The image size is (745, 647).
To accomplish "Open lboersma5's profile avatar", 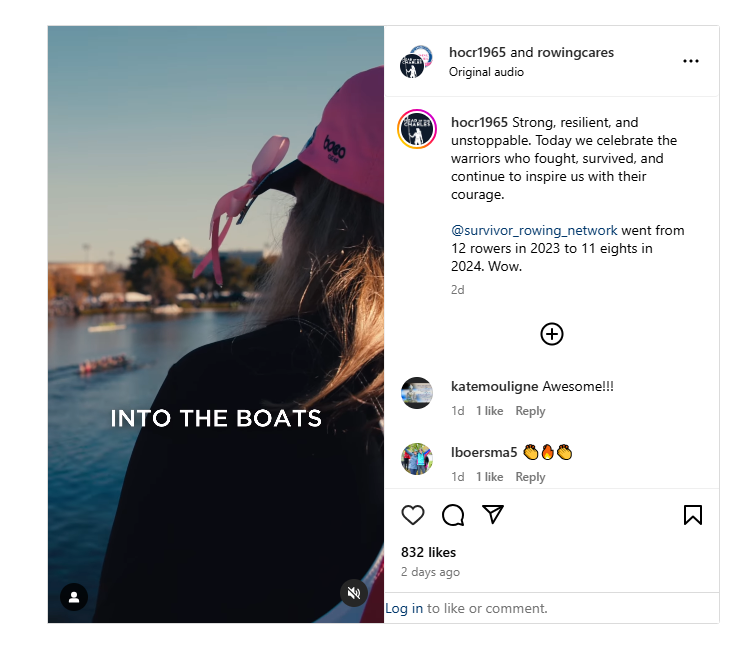I will pyautogui.click(x=417, y=459).
